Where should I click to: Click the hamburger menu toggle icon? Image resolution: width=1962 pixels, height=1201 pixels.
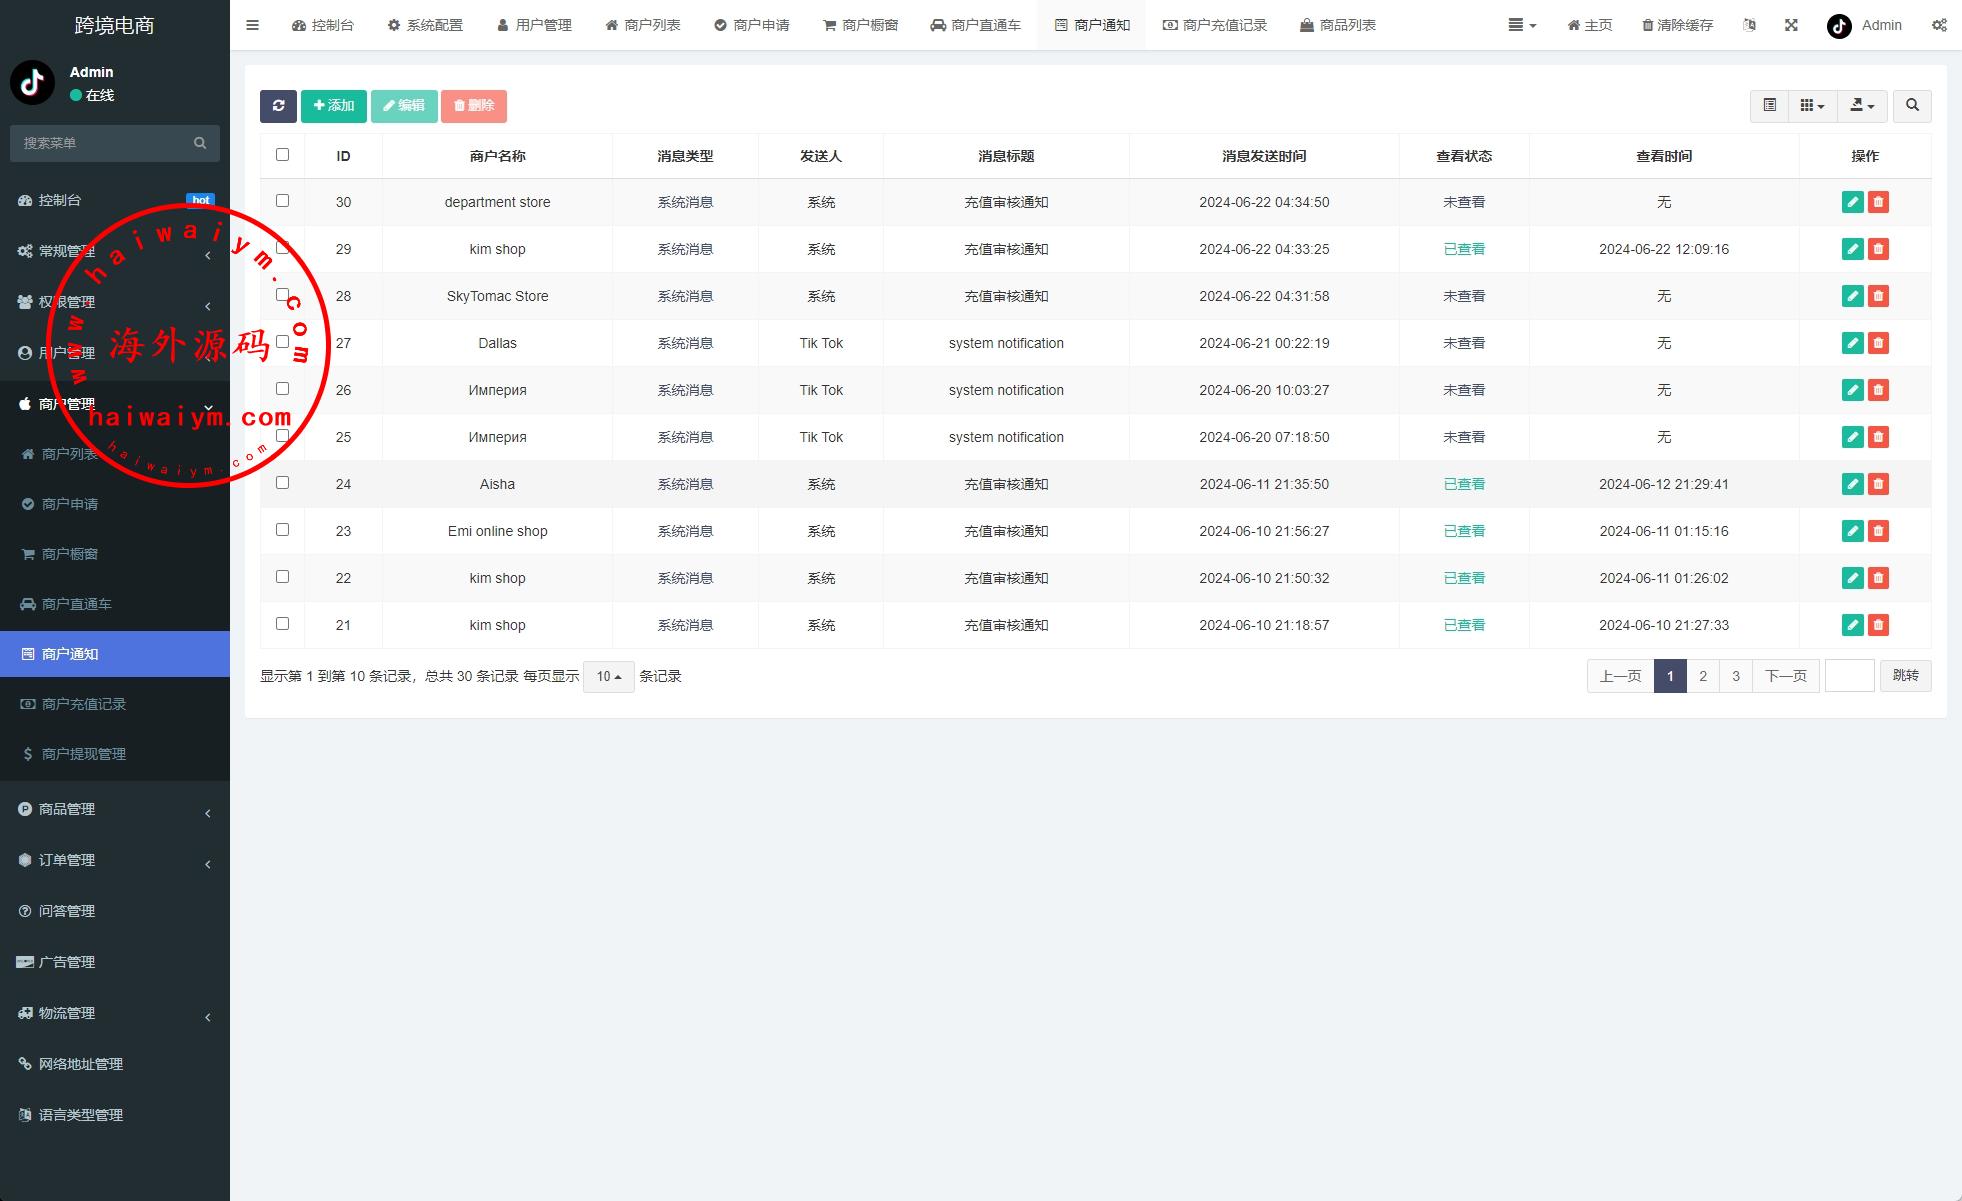tap(252, 25)
